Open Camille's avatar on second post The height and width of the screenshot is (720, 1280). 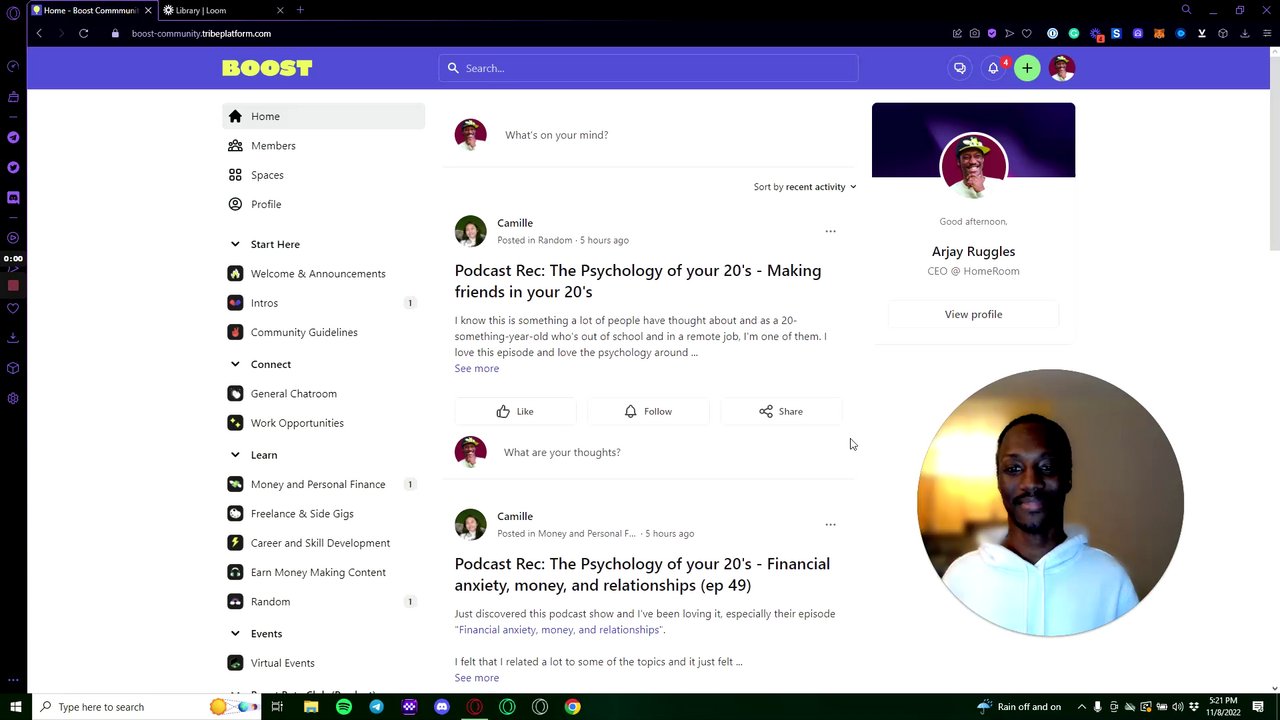pos(470,524)
